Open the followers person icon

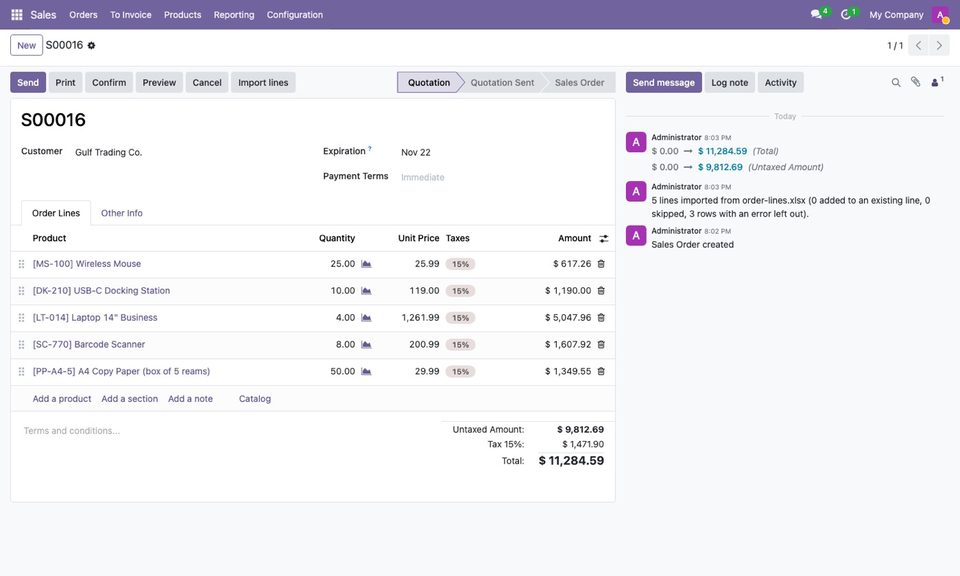[937, 82]
